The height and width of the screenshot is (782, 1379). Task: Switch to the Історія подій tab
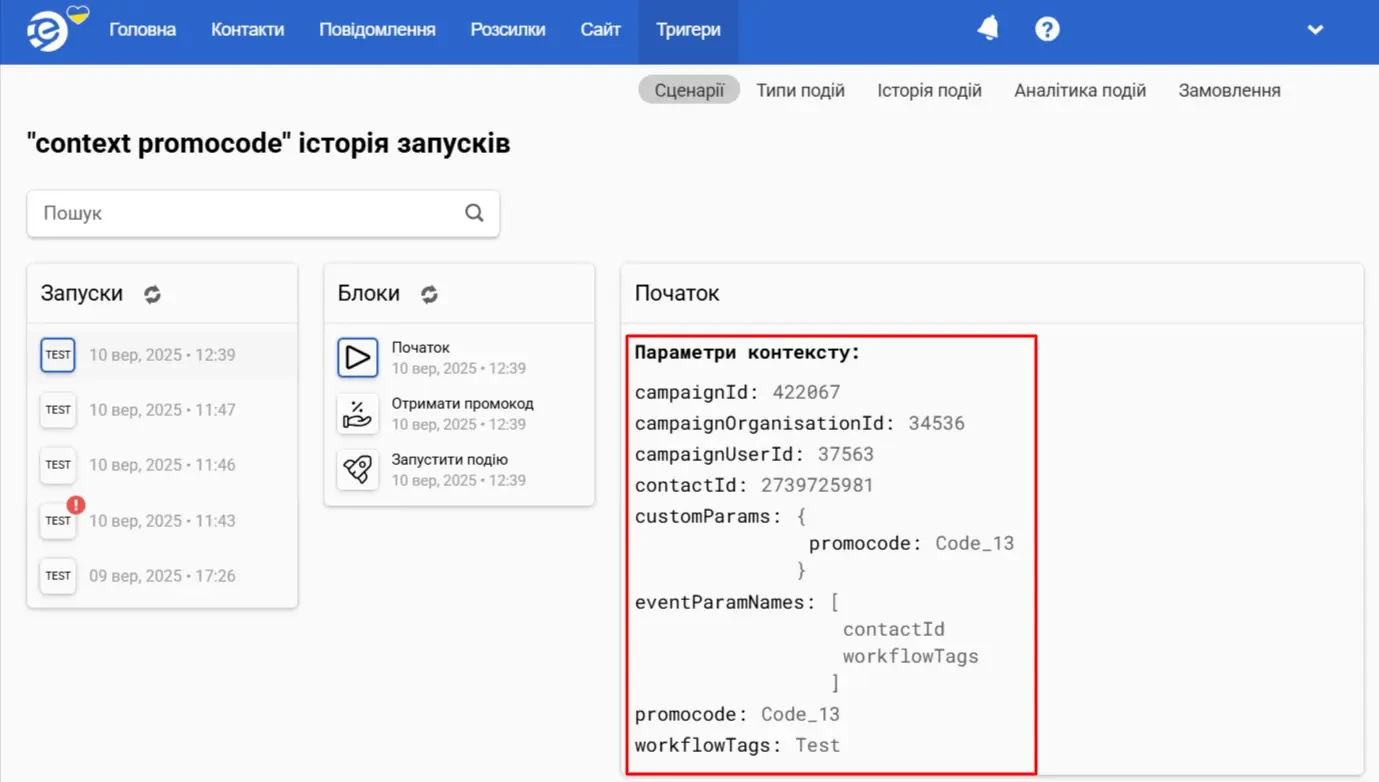[929, 90]
